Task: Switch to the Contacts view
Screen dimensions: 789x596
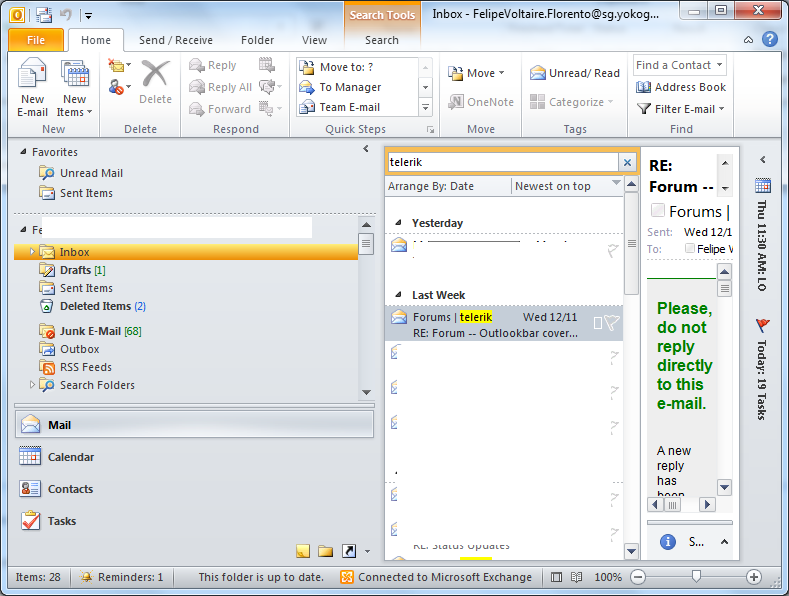Action: click(194, 489)
